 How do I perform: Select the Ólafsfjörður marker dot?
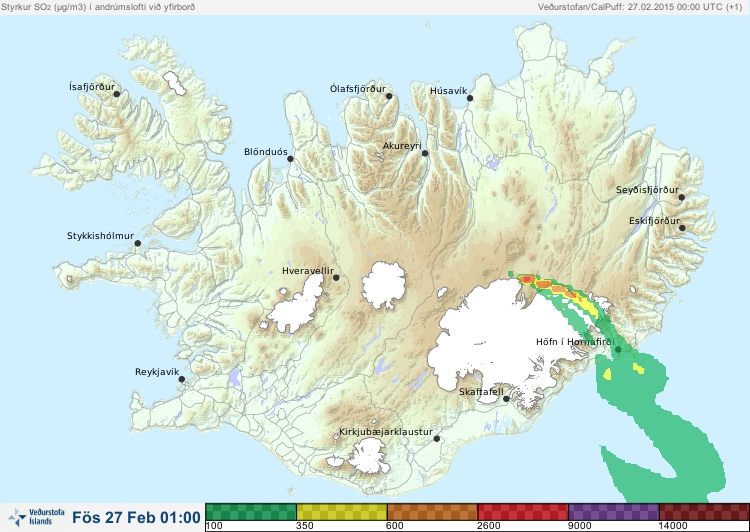389,96
